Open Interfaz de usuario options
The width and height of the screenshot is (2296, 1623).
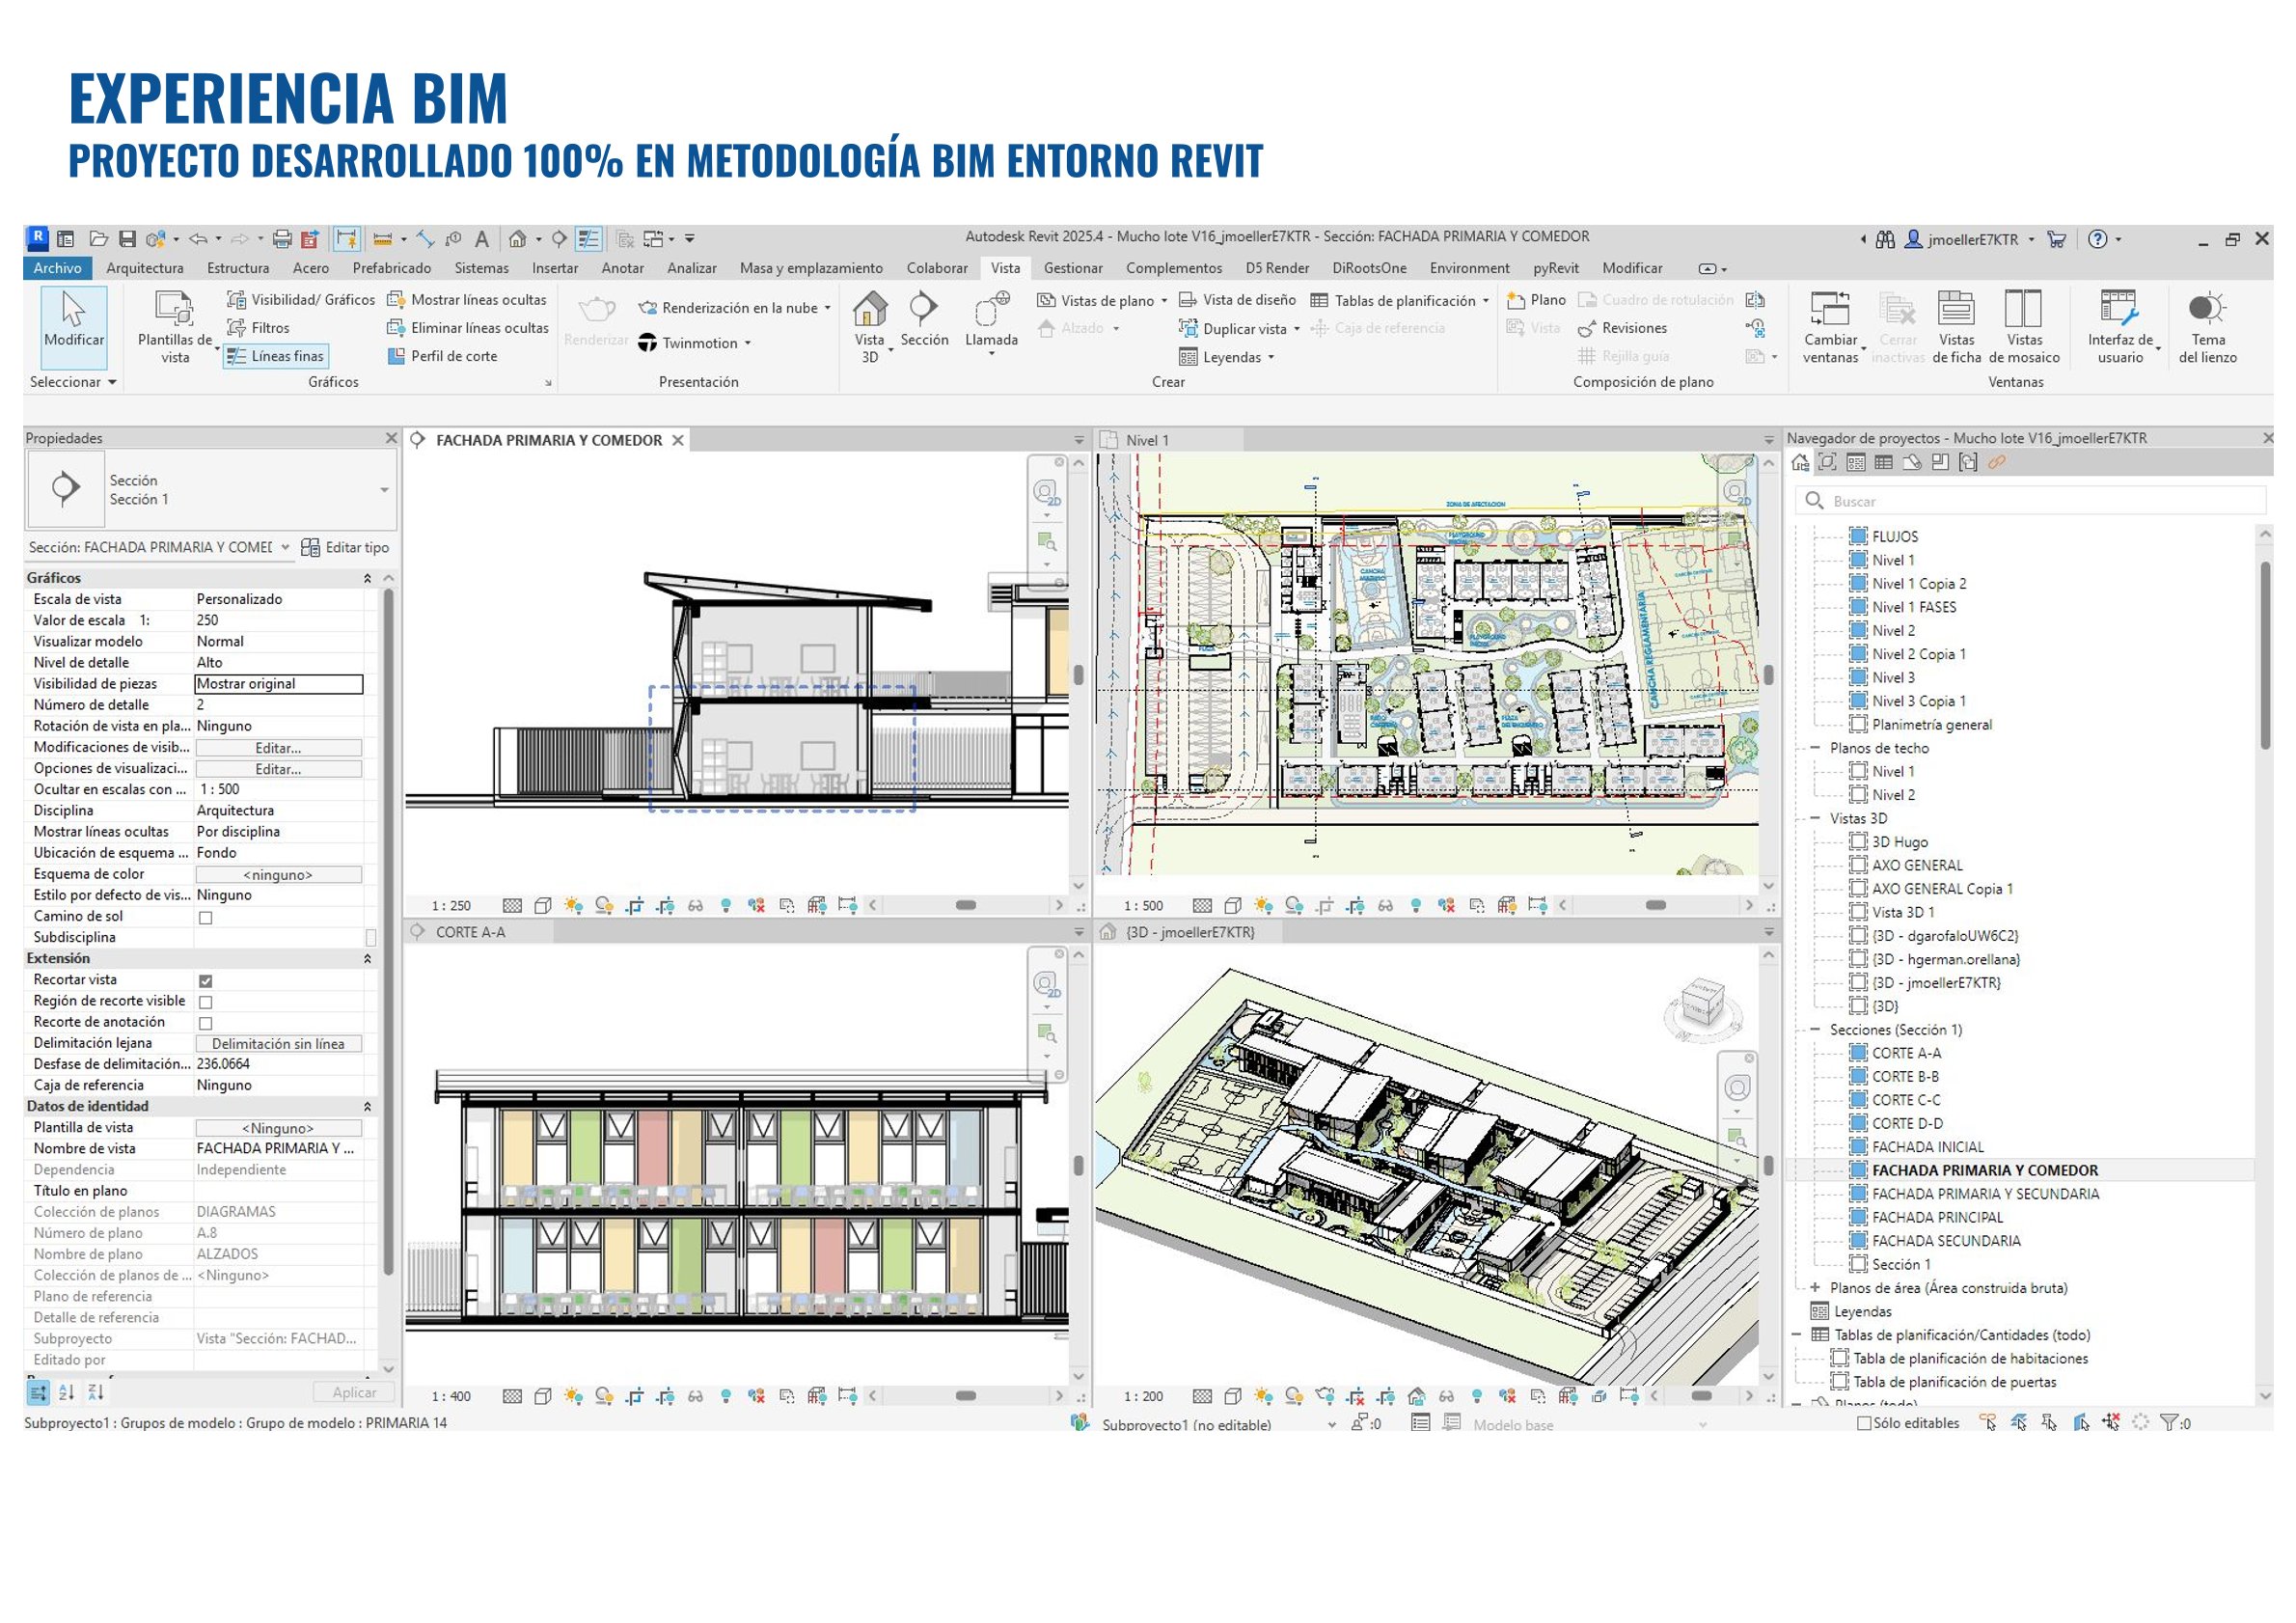(x=2121, y=328)
